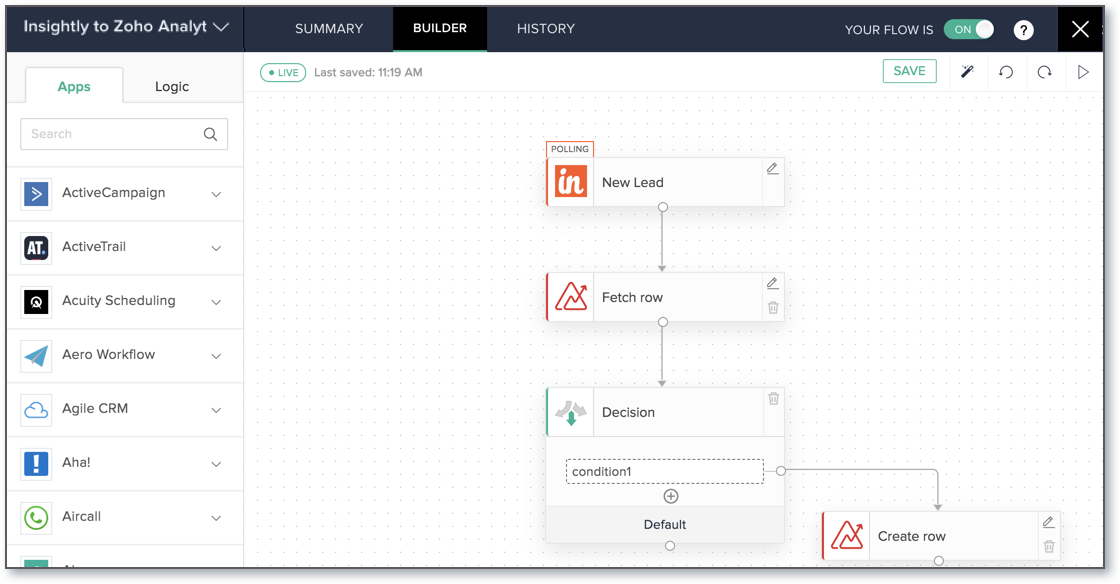Viewport: 1120px width, 584px height.
Task: Click the ActiveCampaign app icon
Action: coord(36,193)
